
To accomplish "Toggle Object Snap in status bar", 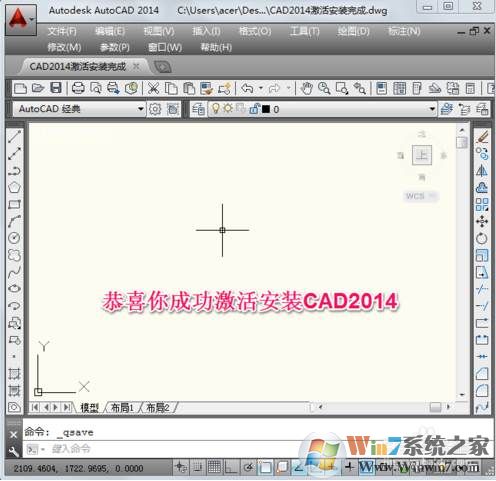I will [266, 467].
